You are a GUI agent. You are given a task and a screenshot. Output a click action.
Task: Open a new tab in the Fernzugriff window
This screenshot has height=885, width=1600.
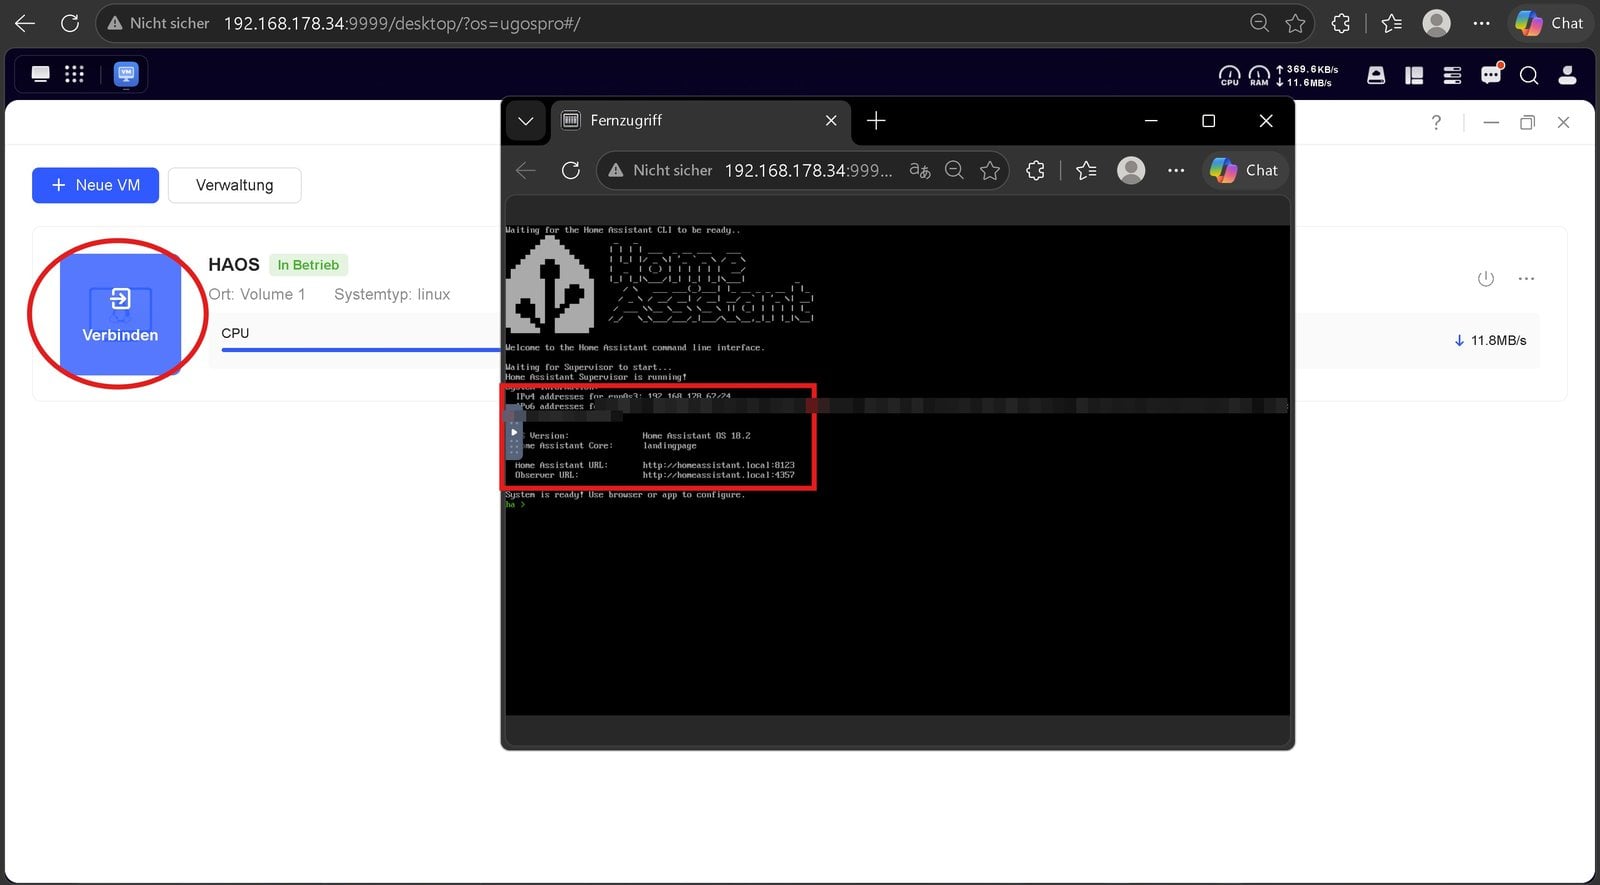point(876,120)
